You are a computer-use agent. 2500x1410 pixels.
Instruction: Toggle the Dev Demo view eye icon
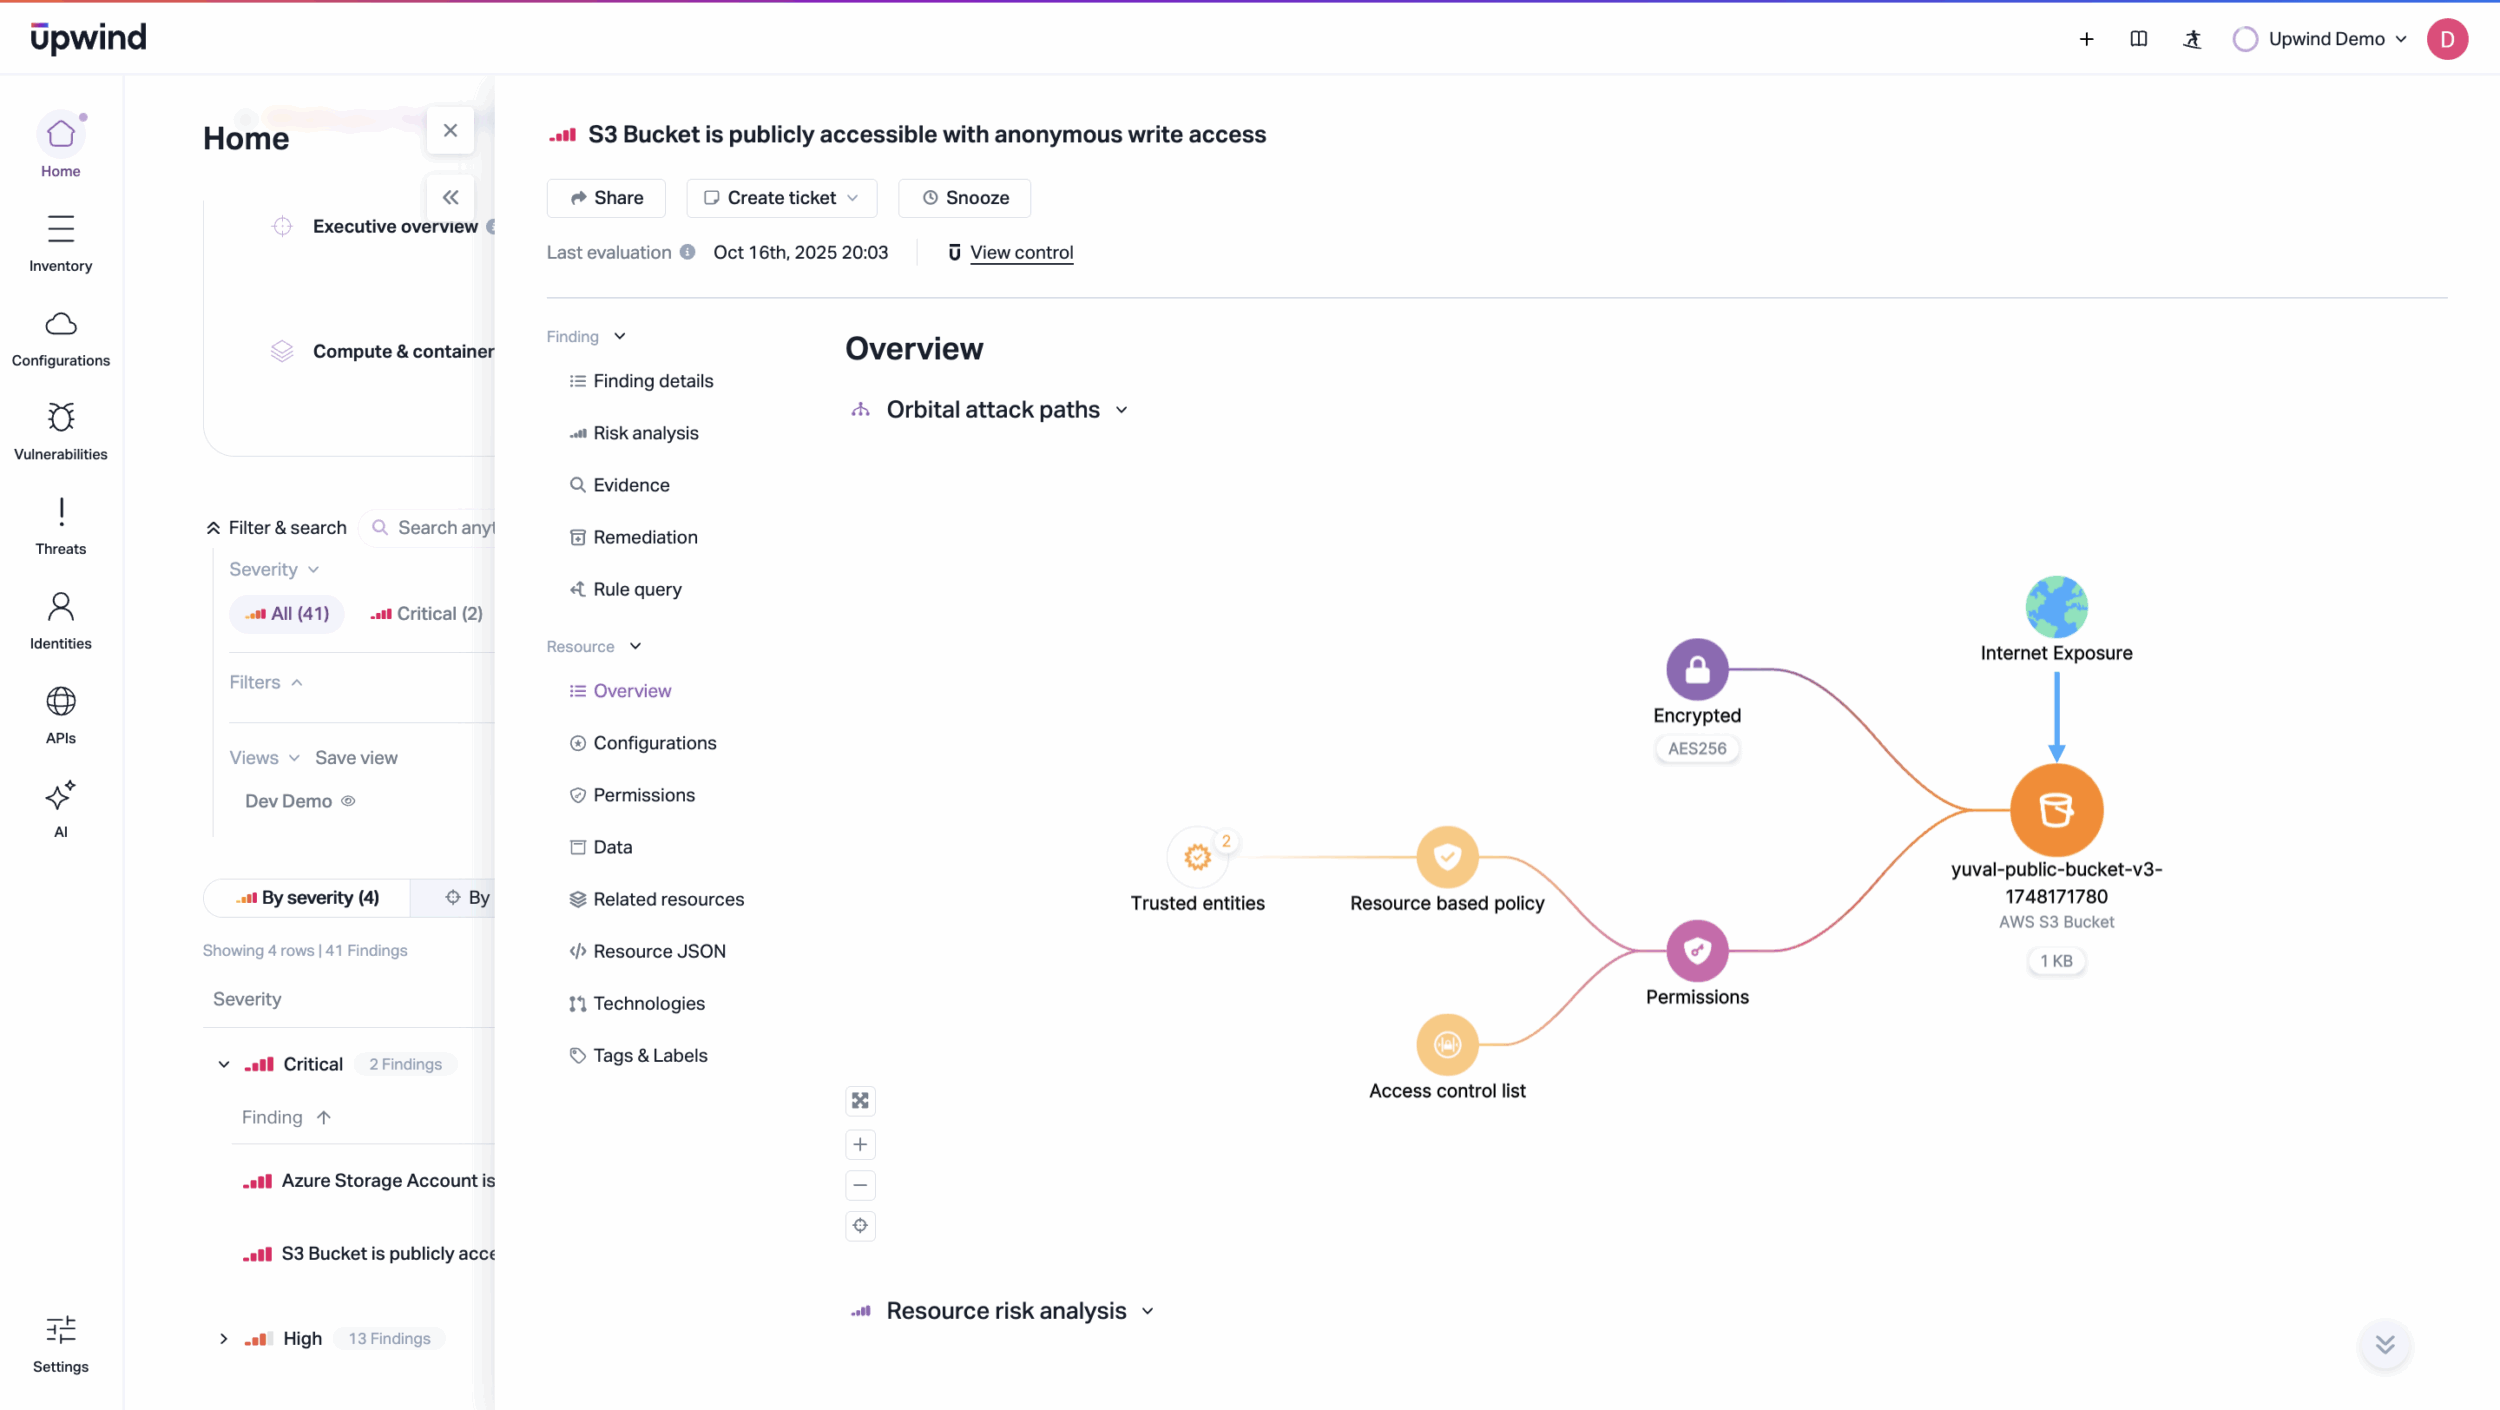click(348, 801)
